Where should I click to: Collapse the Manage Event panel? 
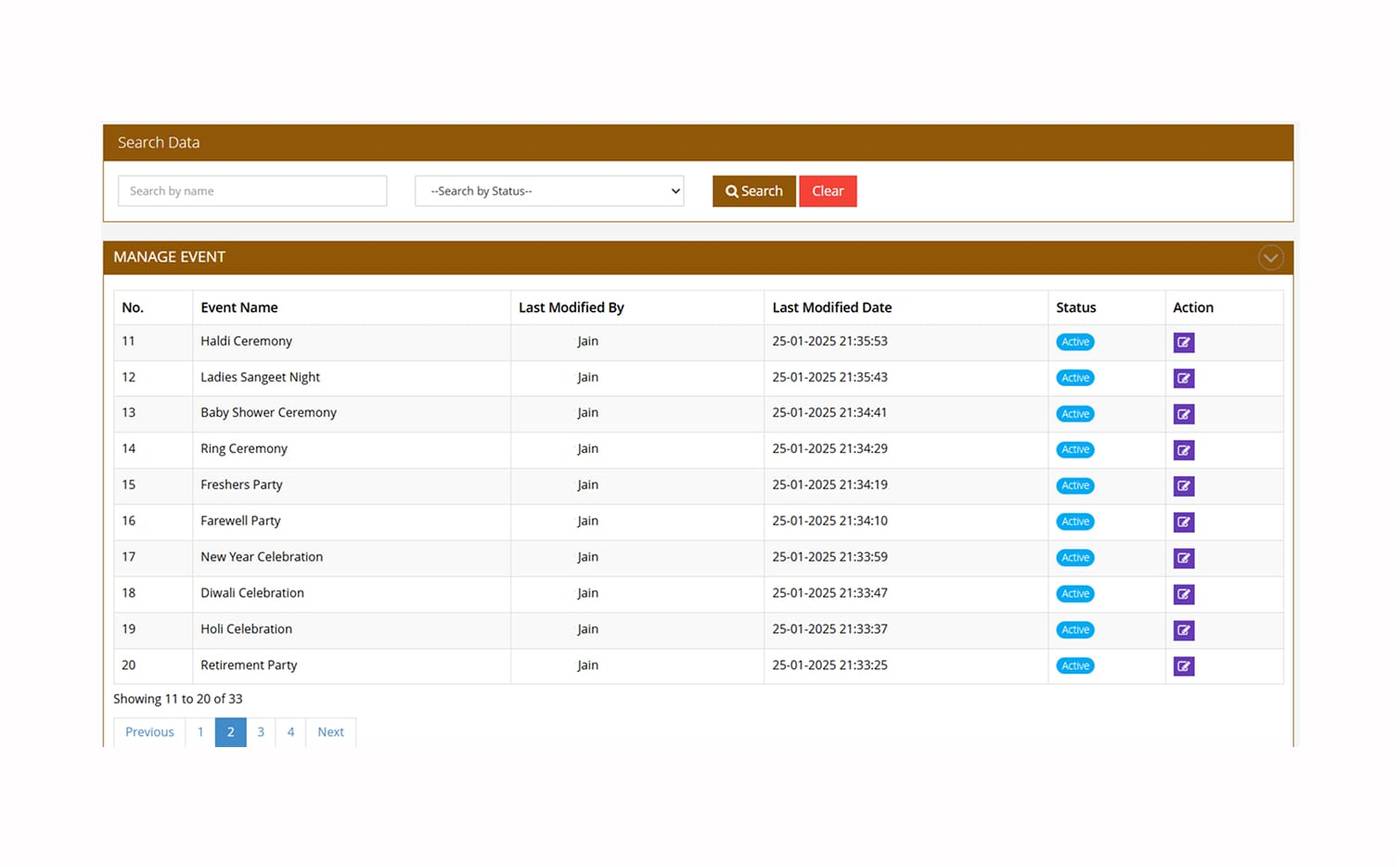click(1270, 258)
